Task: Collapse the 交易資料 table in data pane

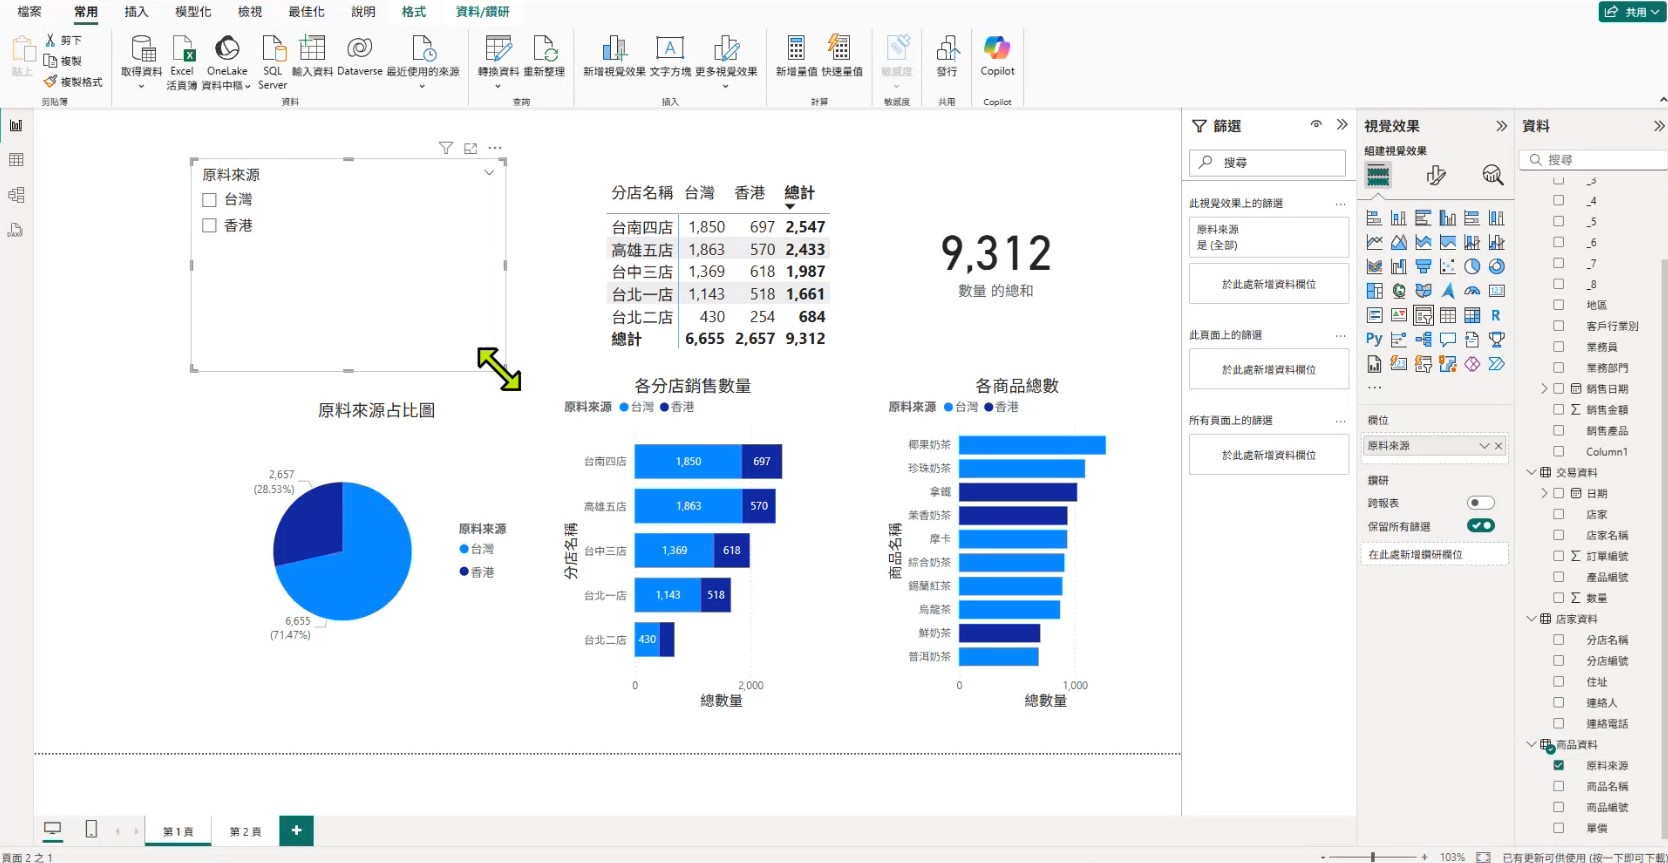Action: [x=1531, y=472]
